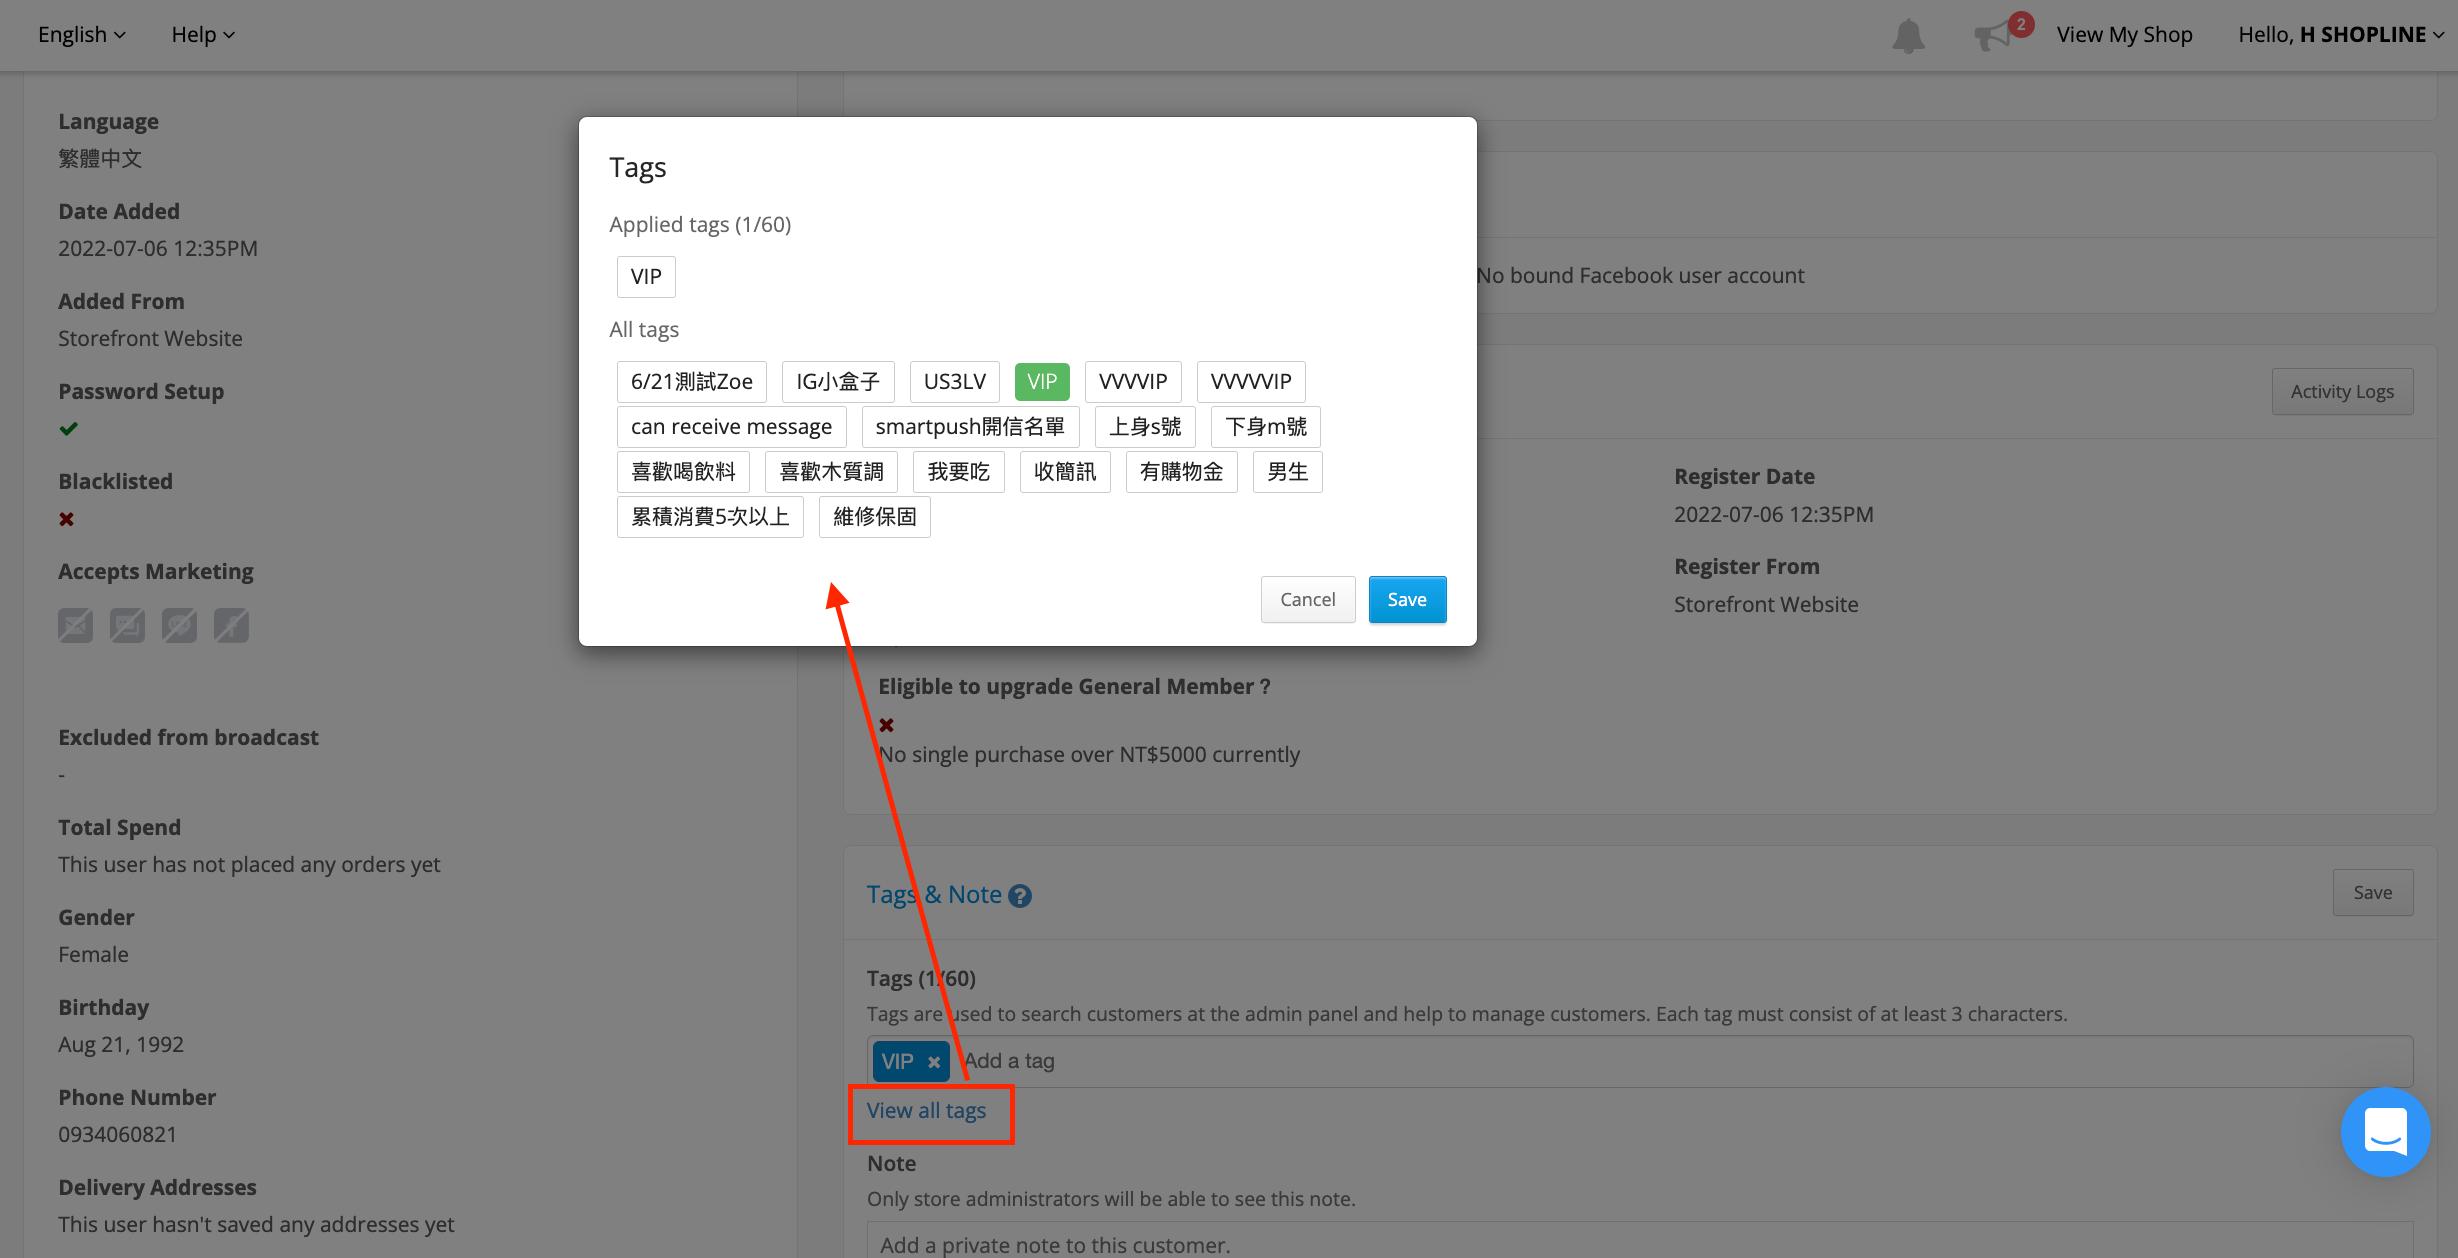Click the Birthday value Aug 21, 1992
Image resolution: width=2458 pixels, height=1258 pixels.
point(121,1044)
